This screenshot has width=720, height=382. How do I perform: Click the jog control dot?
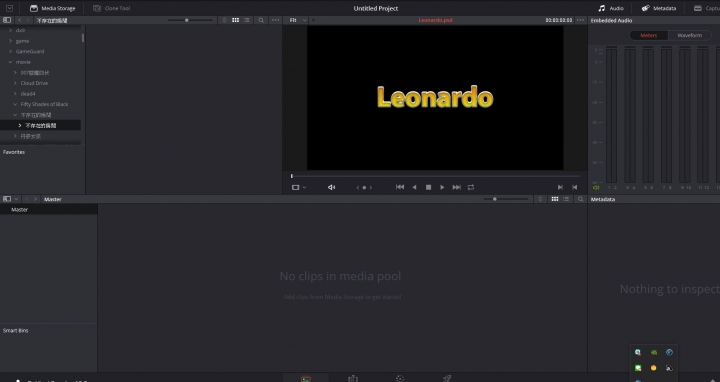(364, 187)
